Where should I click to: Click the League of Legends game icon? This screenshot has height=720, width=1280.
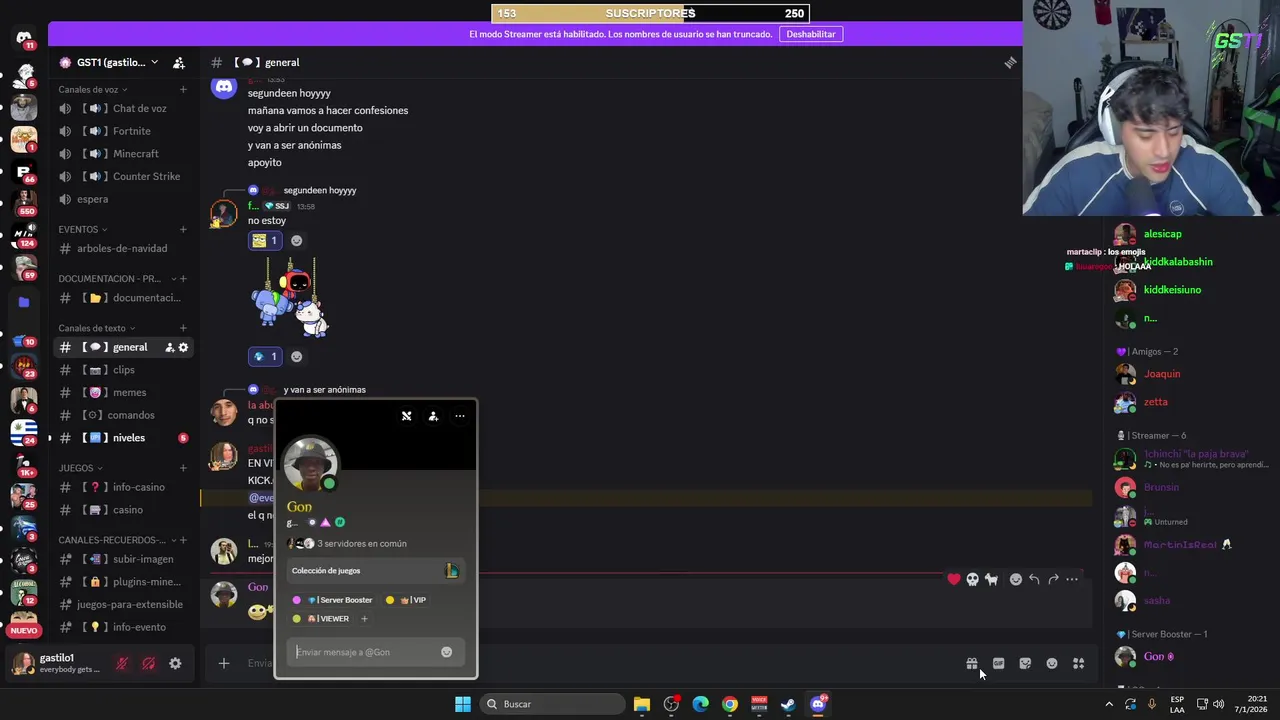point(452,571)
